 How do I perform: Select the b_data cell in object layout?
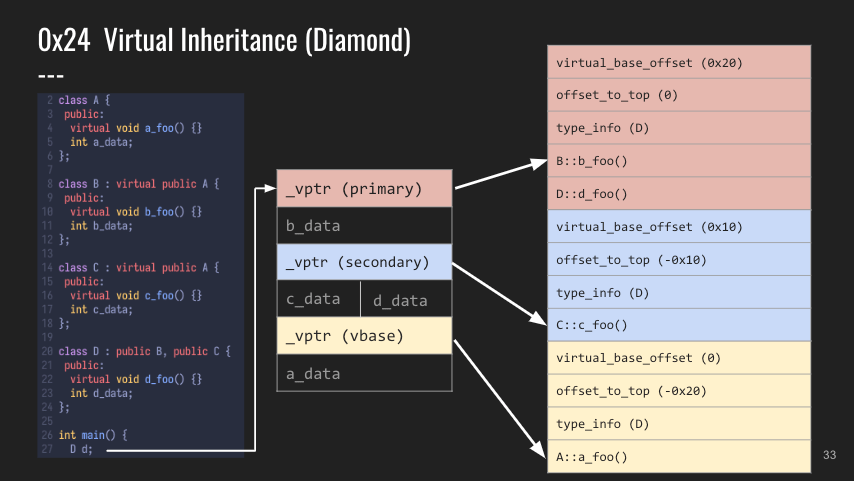(364, 226)
